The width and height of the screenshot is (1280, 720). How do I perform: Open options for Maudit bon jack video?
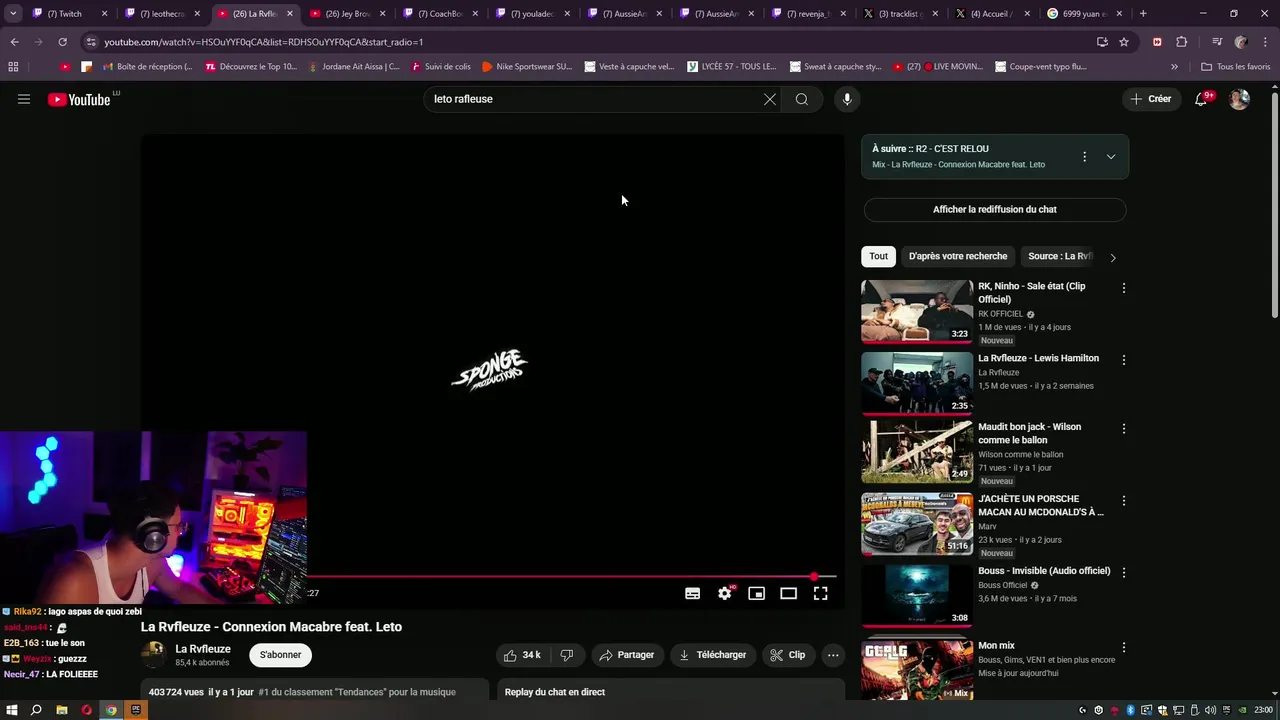1123,429
